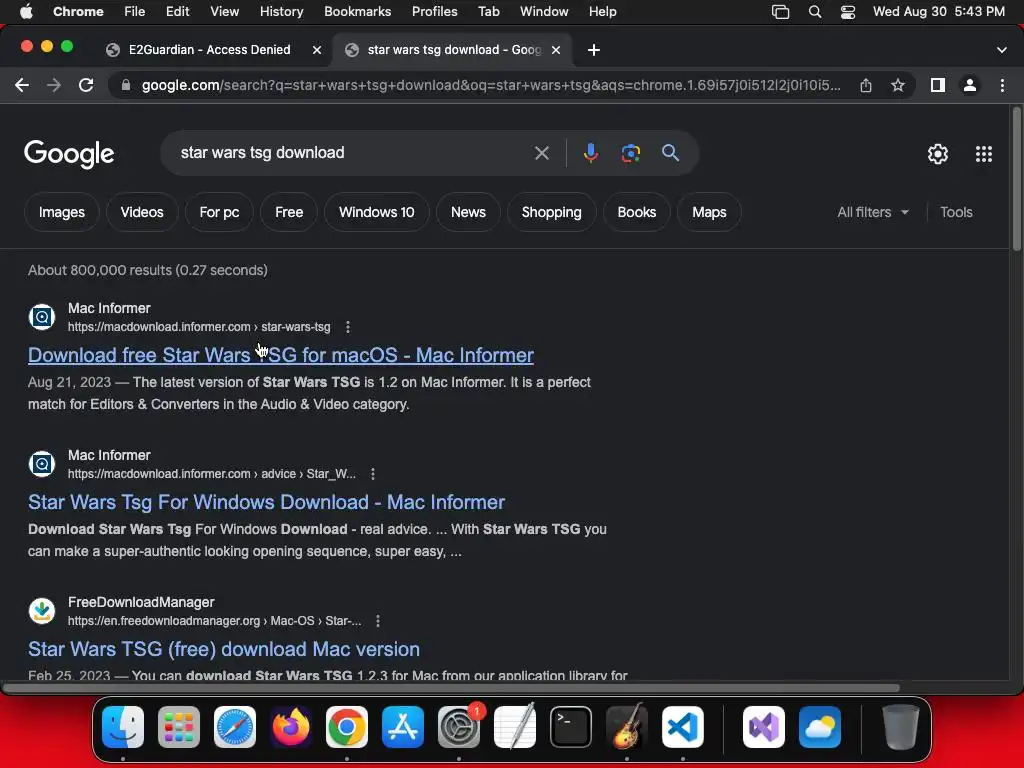
Task: Expand the All filters dropdown
Action: pos(873,212)
